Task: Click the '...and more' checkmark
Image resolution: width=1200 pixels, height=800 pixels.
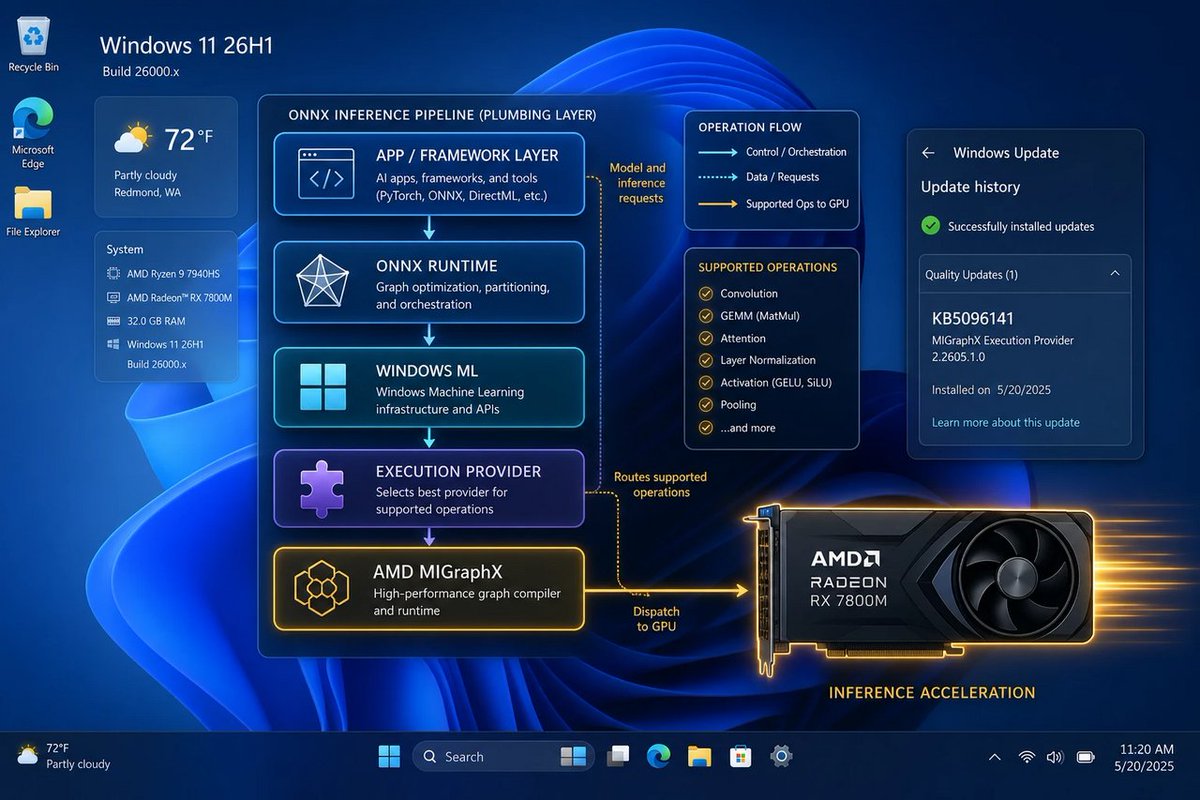Action: [x=705, y=428]
